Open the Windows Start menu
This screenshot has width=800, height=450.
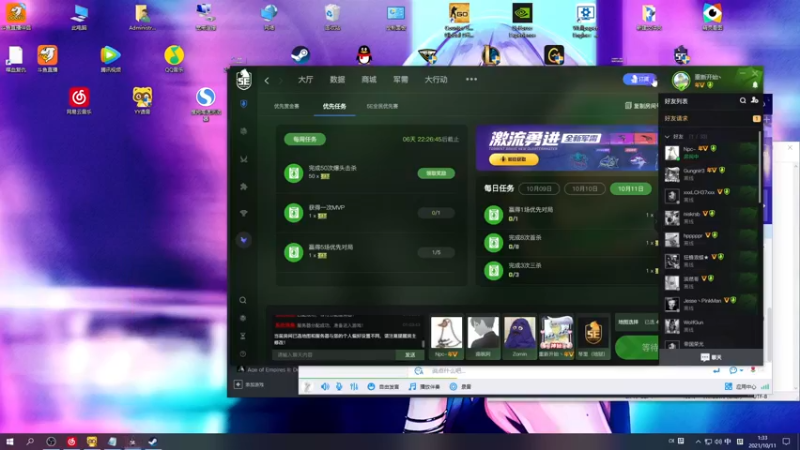point(9,441)
